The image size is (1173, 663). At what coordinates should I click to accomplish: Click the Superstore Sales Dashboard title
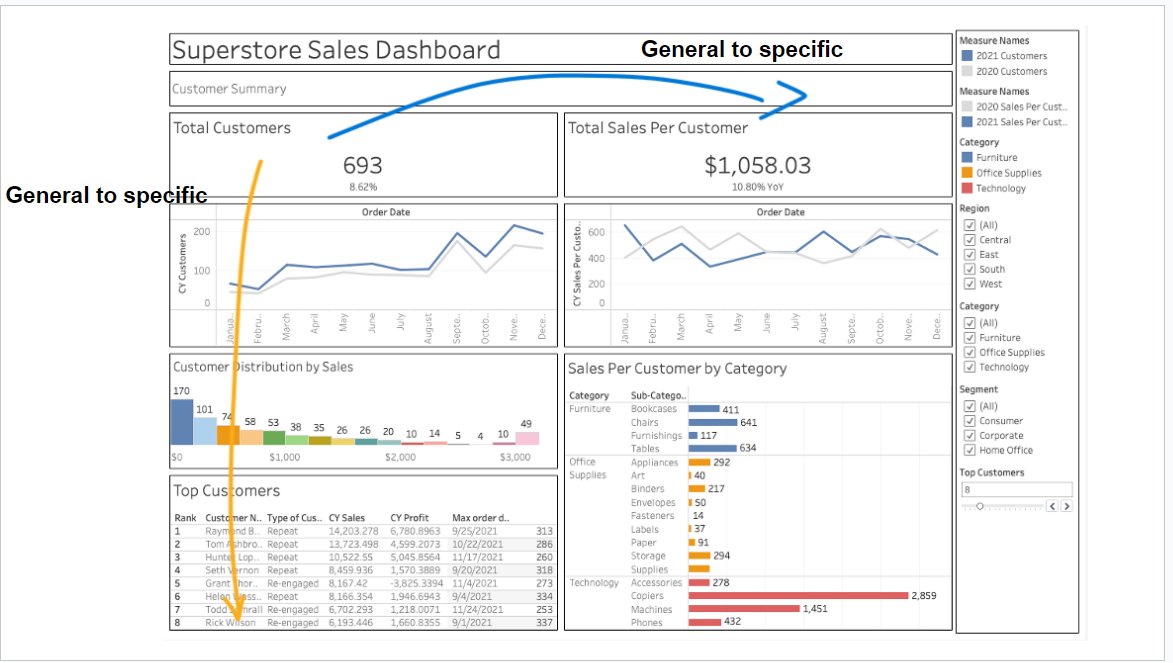click(x=337, y=50)
